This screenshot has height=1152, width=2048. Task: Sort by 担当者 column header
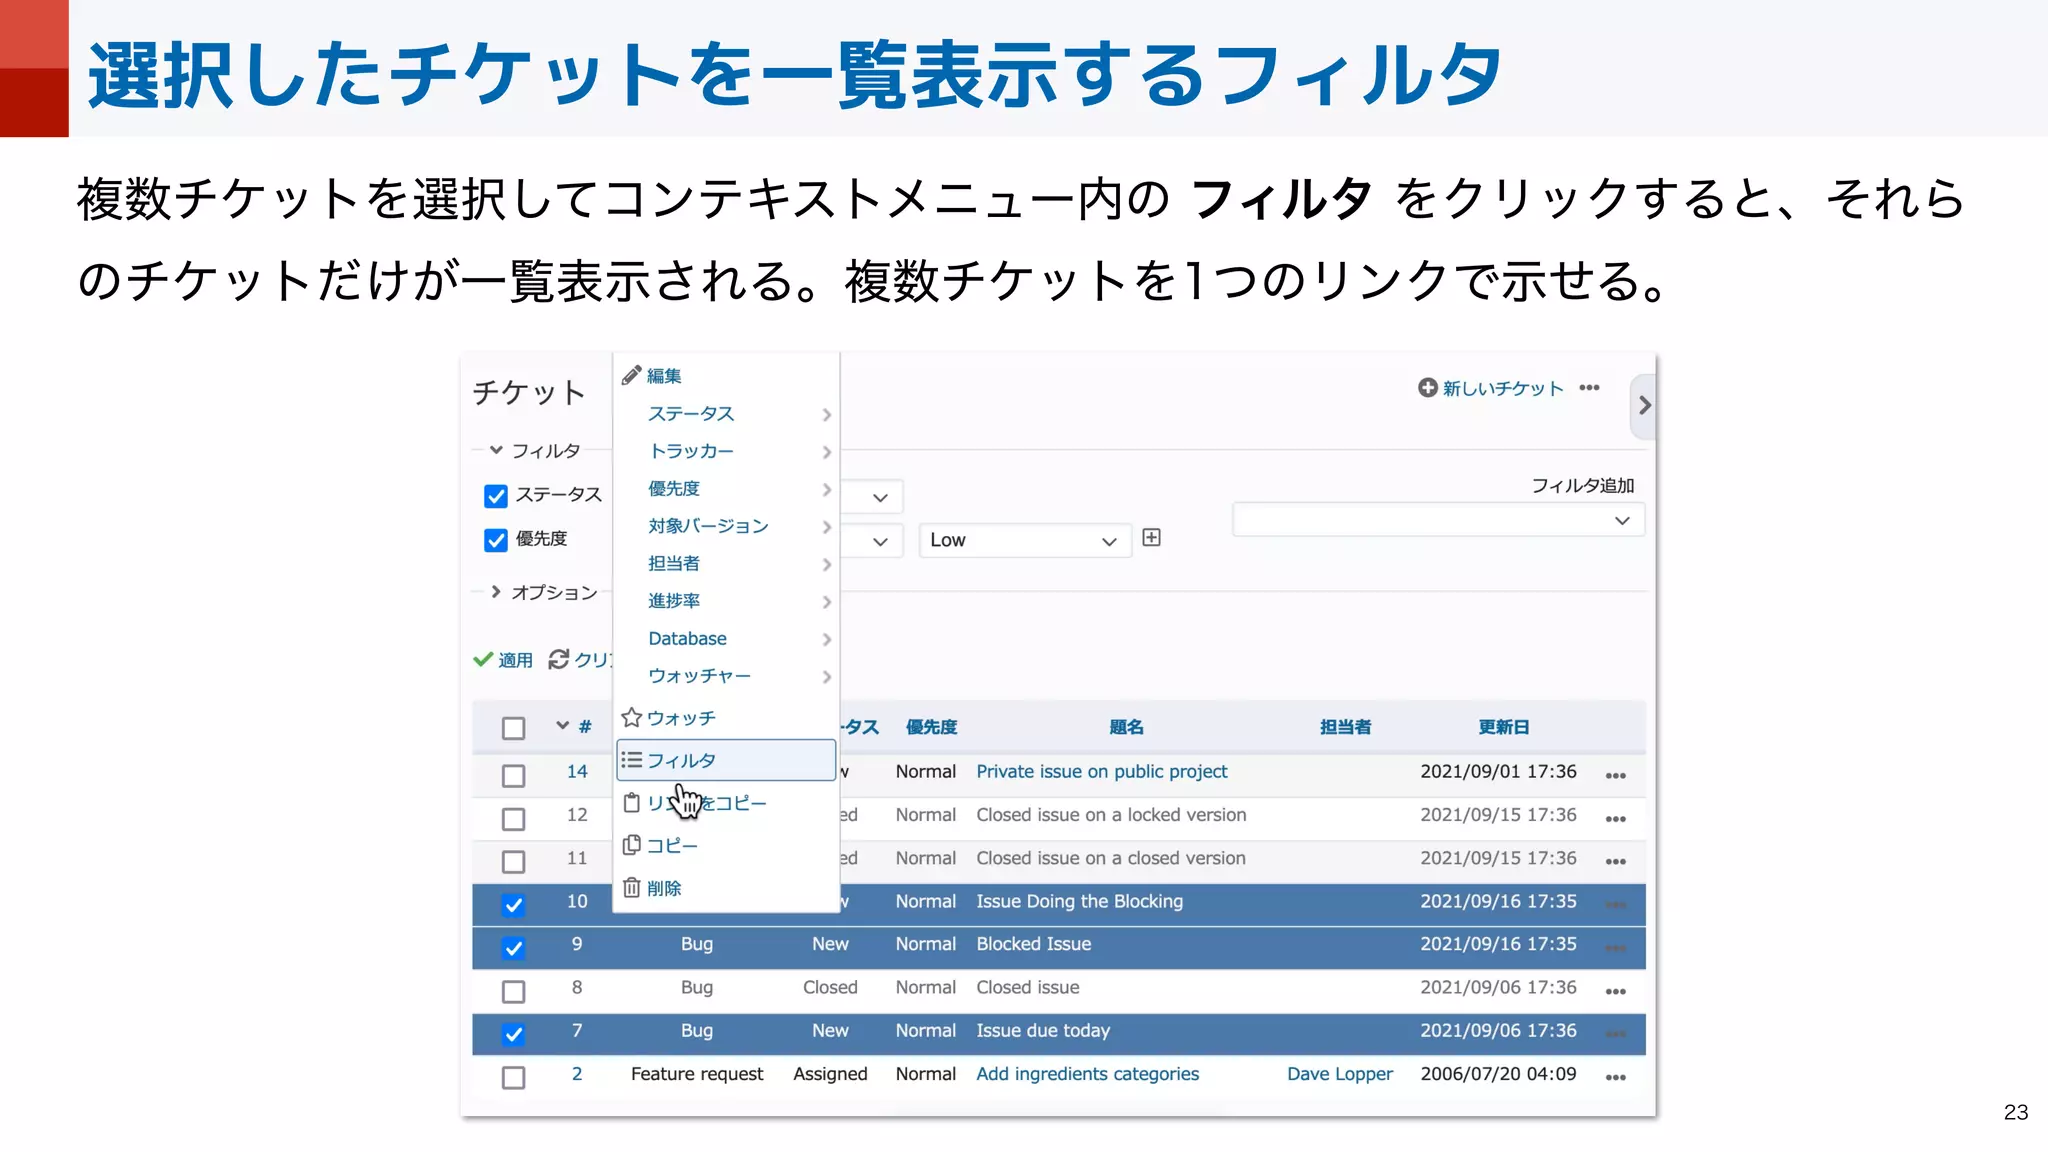[1345, 727]
